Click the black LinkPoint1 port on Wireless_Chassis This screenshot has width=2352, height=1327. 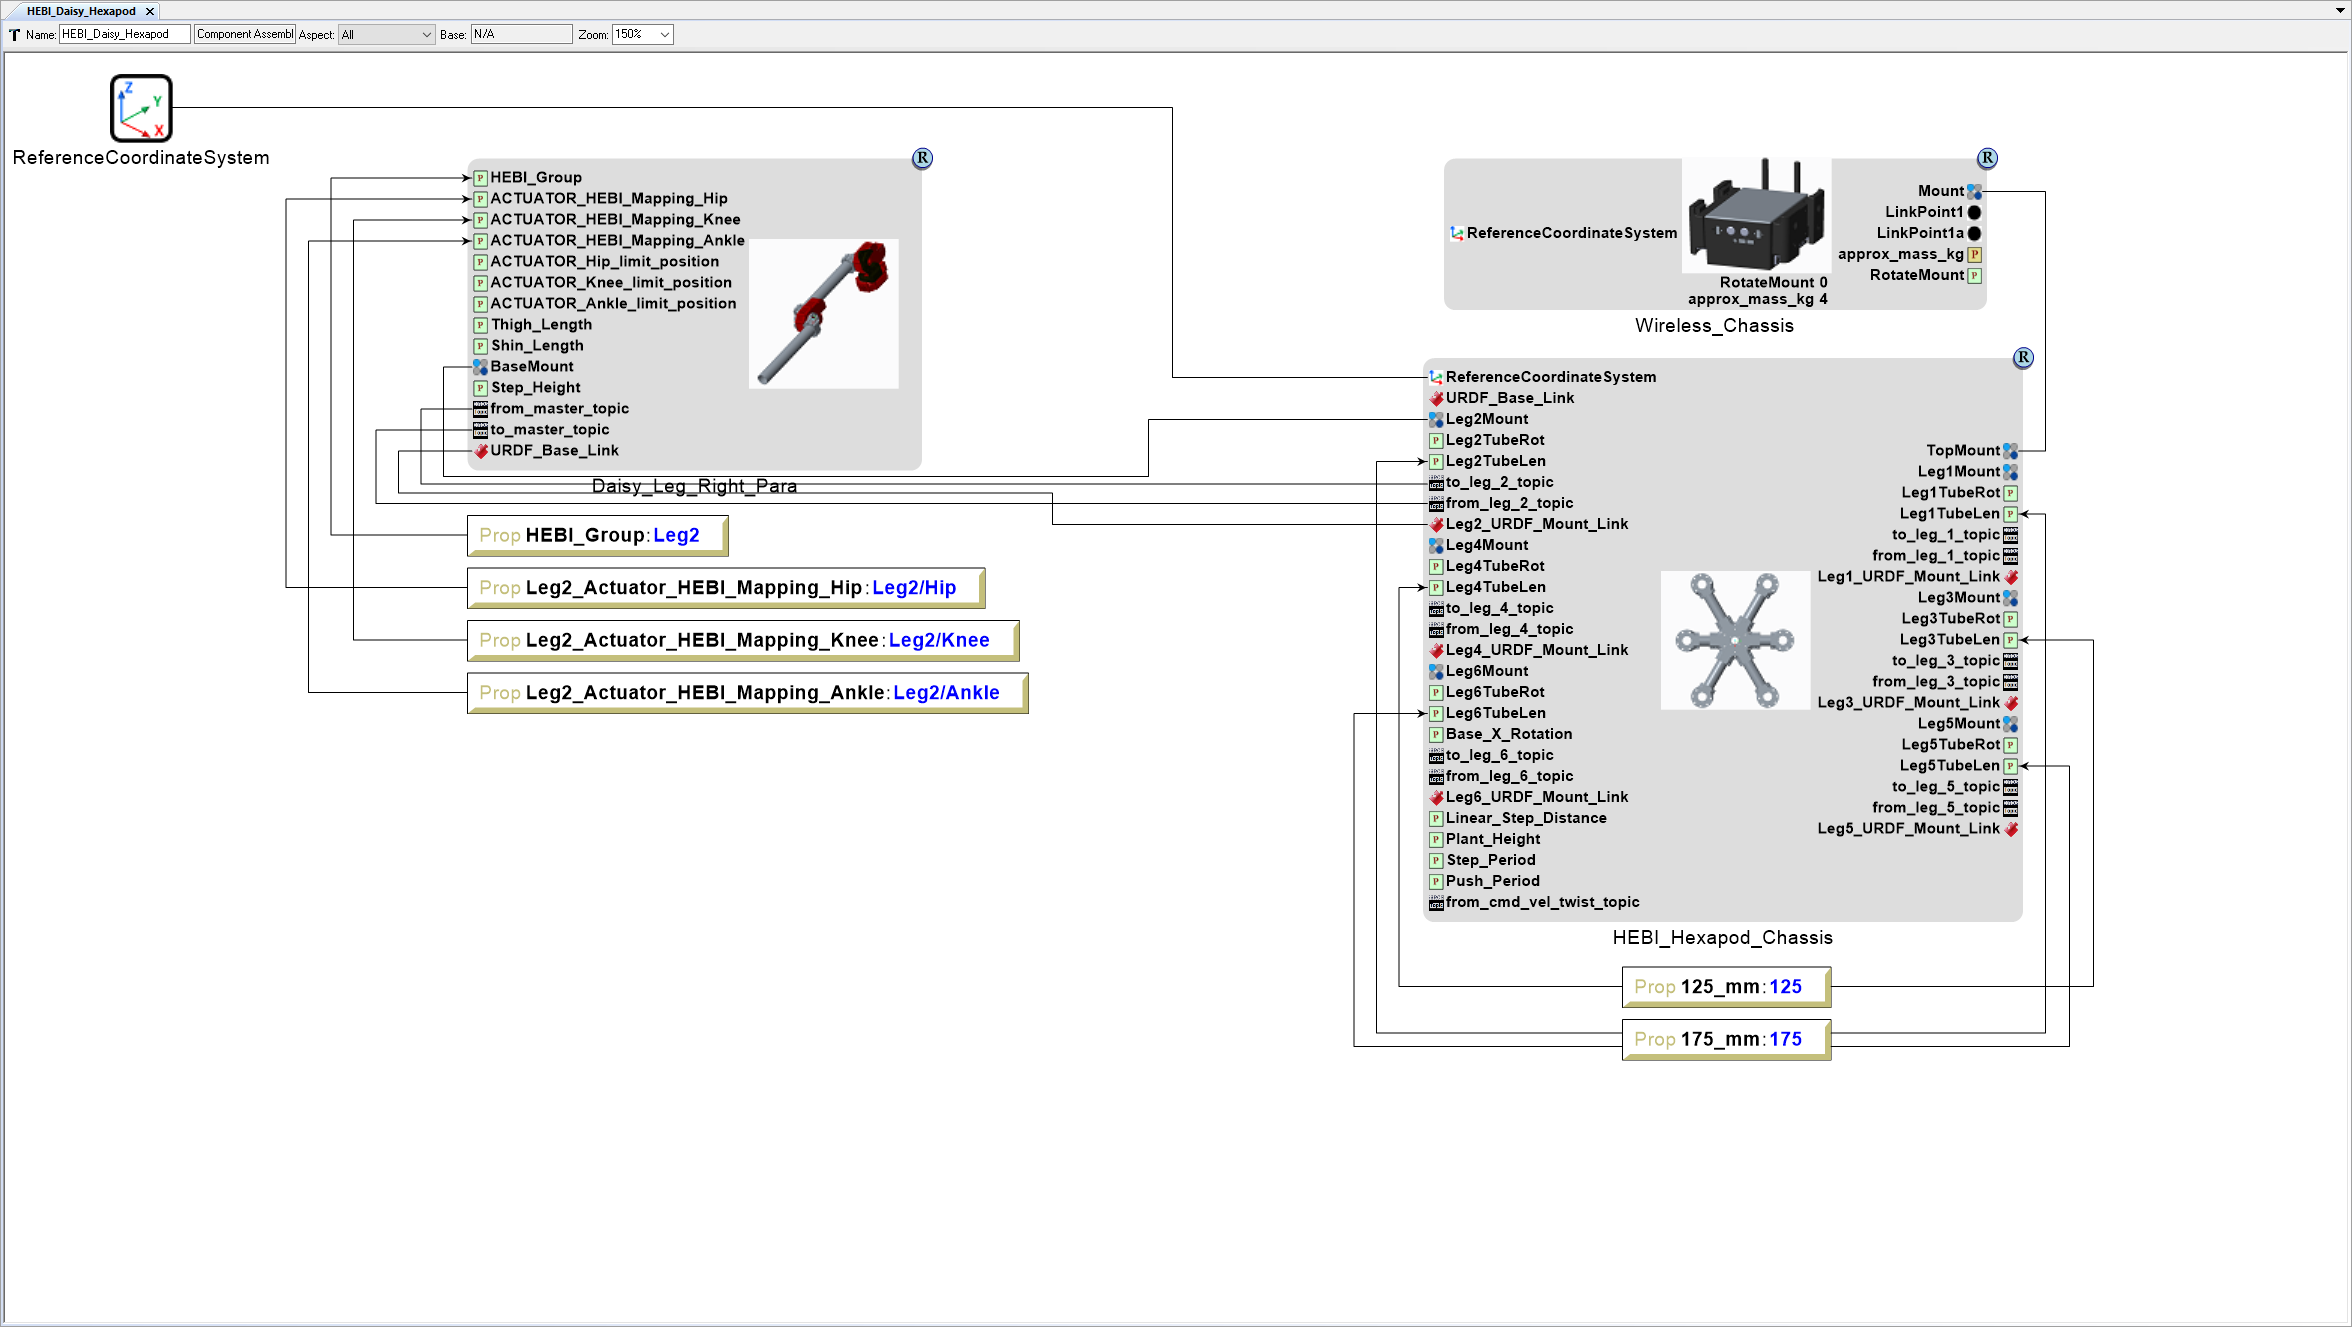(1974, 212)
